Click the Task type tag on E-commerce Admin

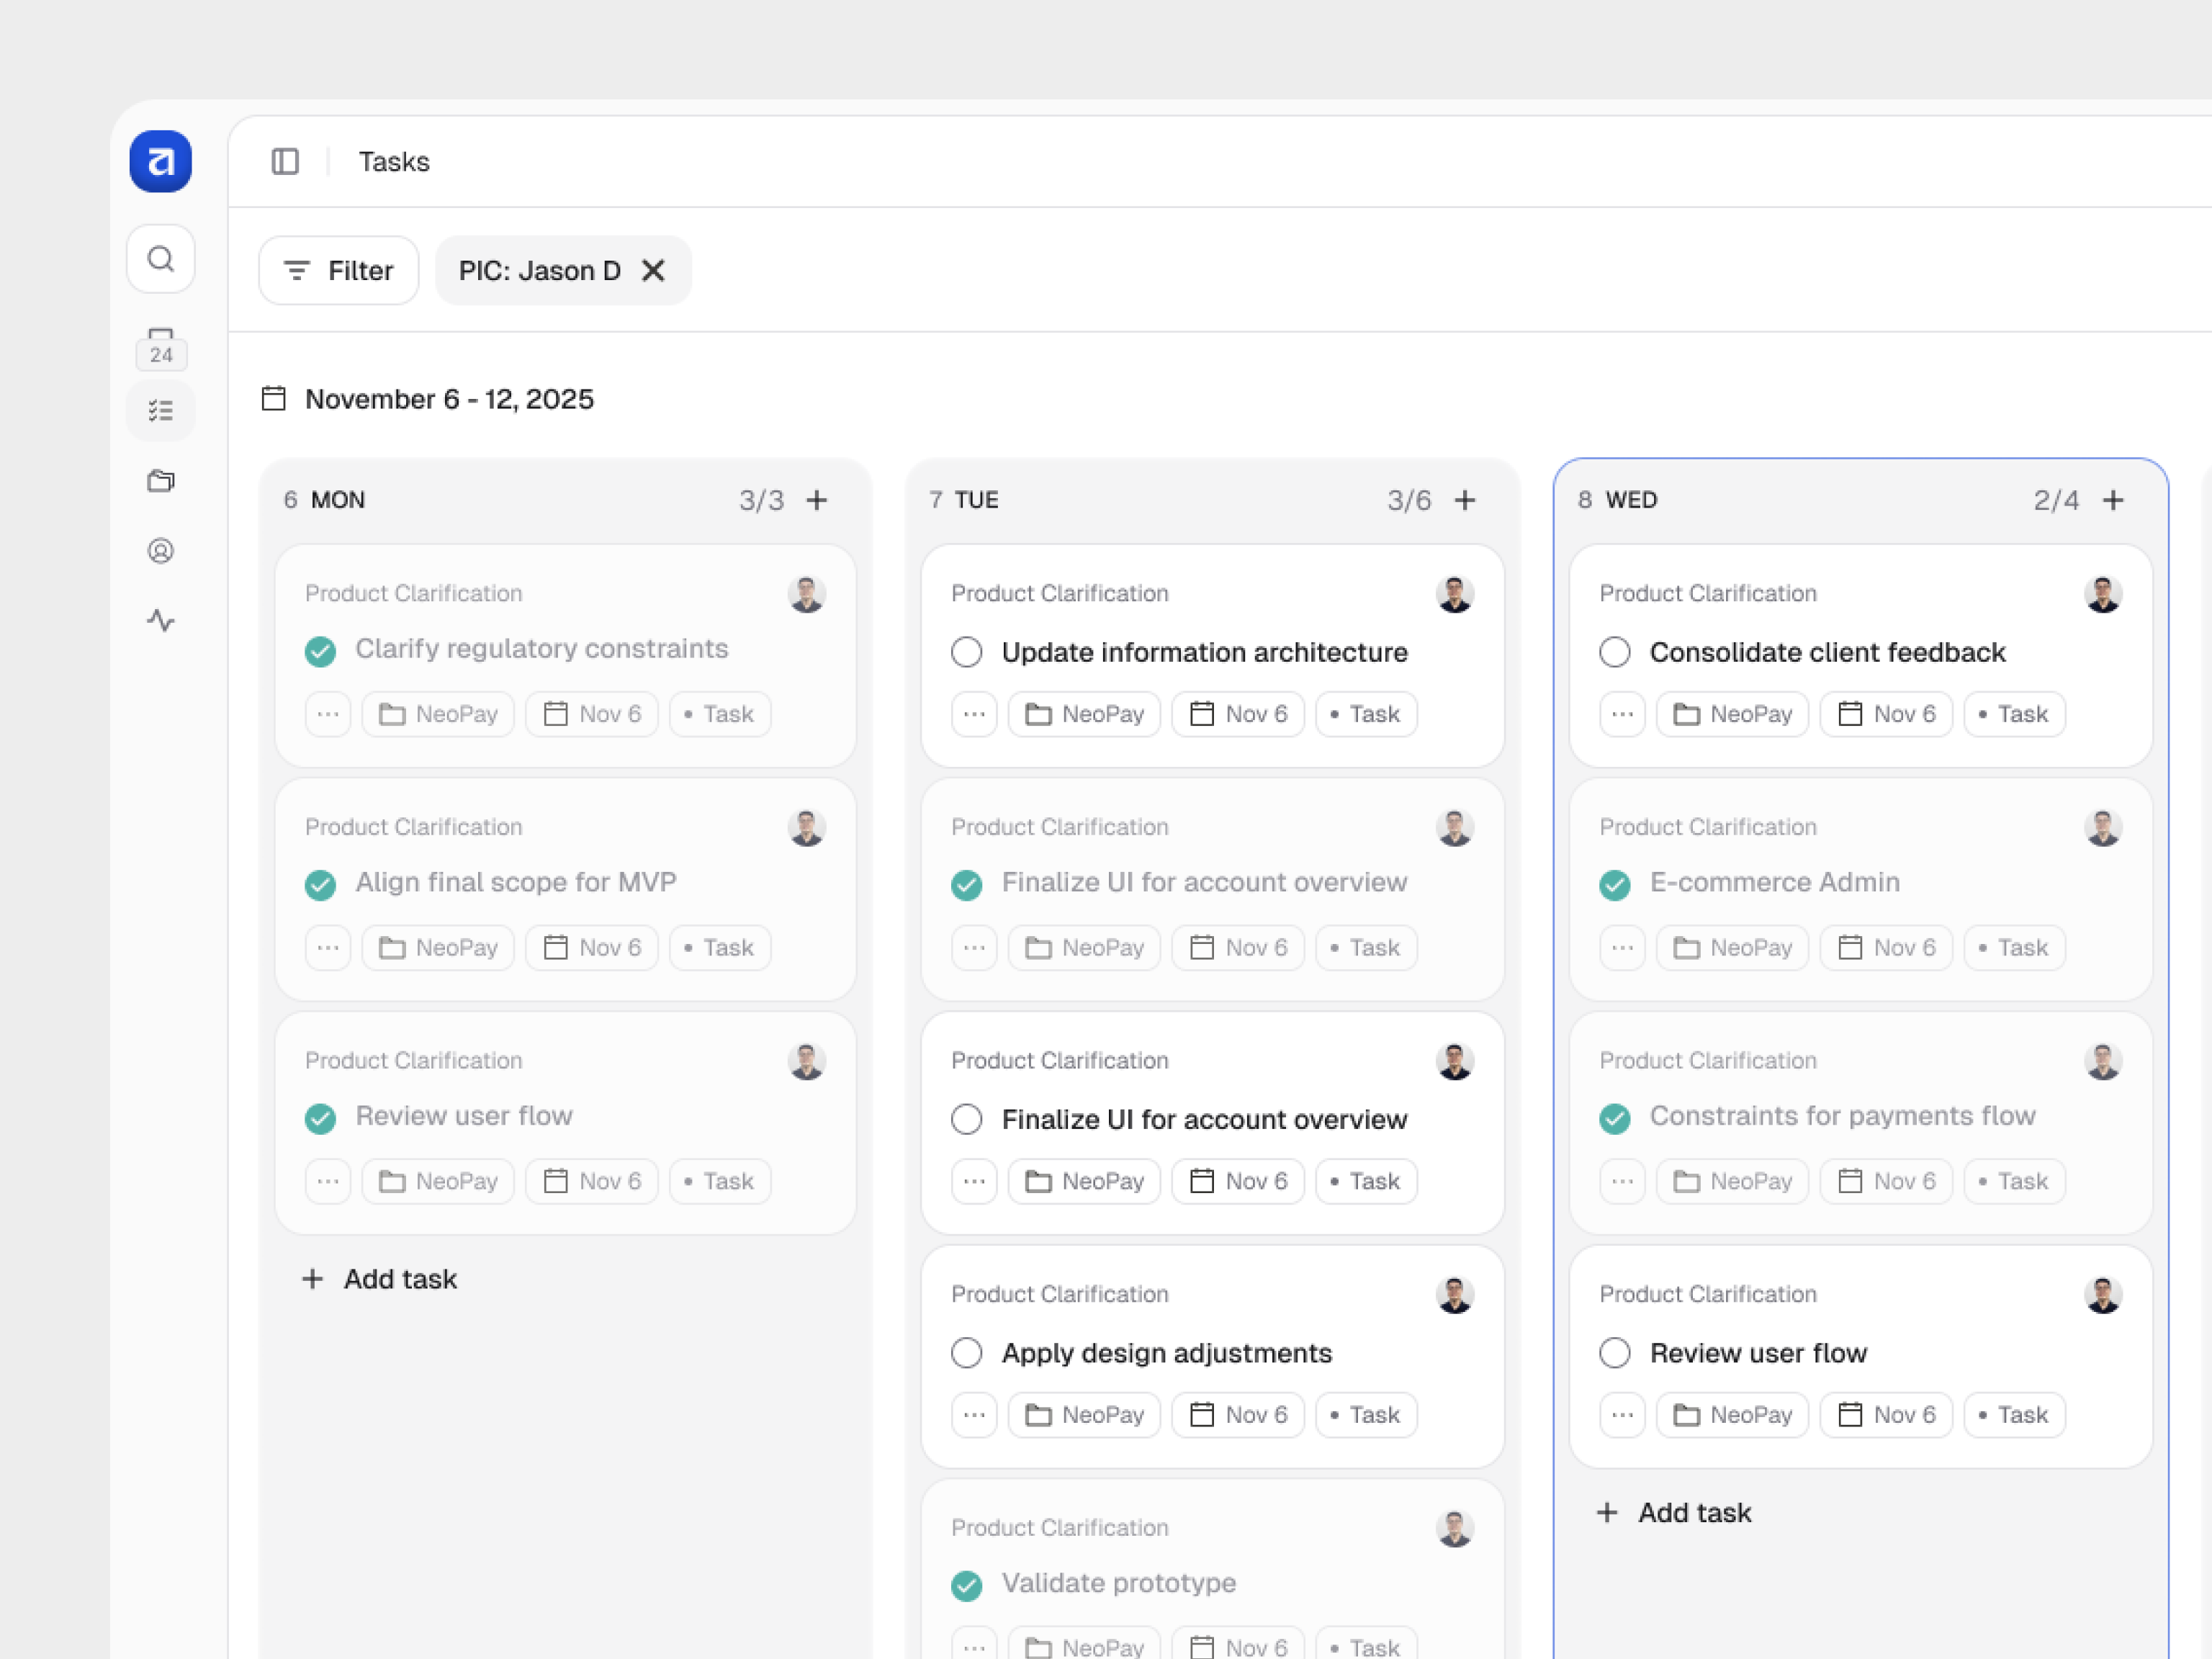click(2014, 948)
